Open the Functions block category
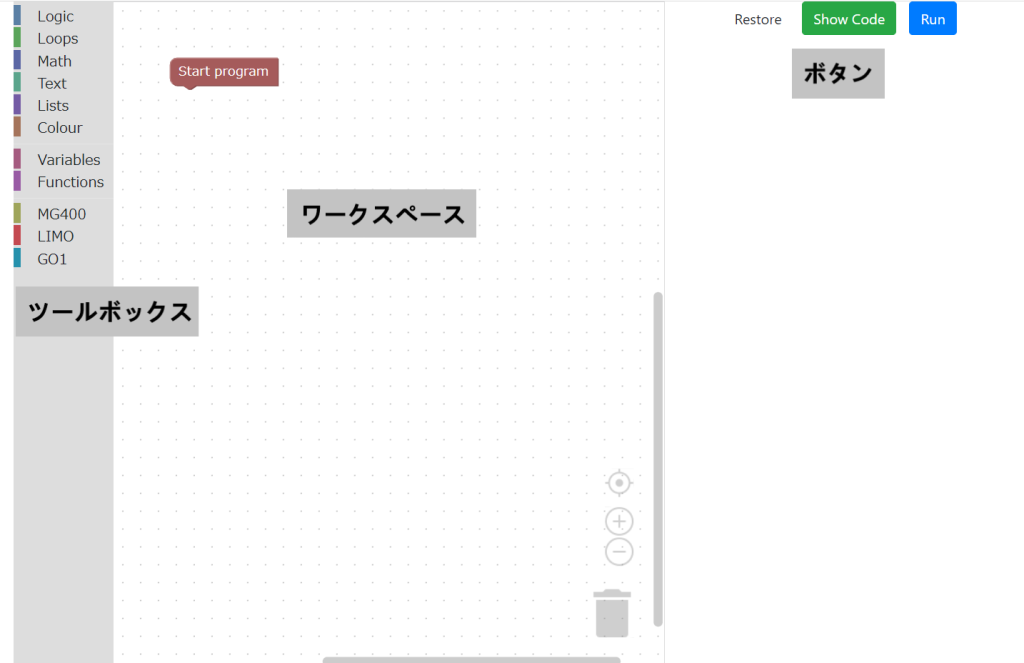The height and width of the screenshot is (663, 1024). [70, 181]
